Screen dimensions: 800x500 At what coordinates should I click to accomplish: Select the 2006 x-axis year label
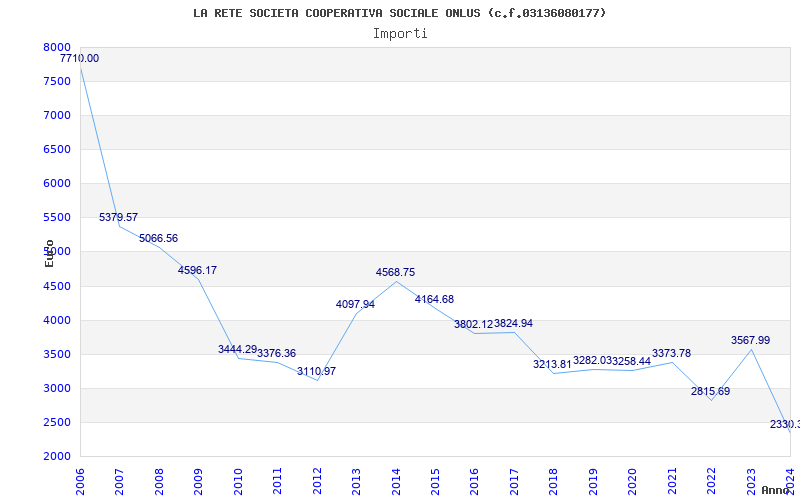click(80, 481)
